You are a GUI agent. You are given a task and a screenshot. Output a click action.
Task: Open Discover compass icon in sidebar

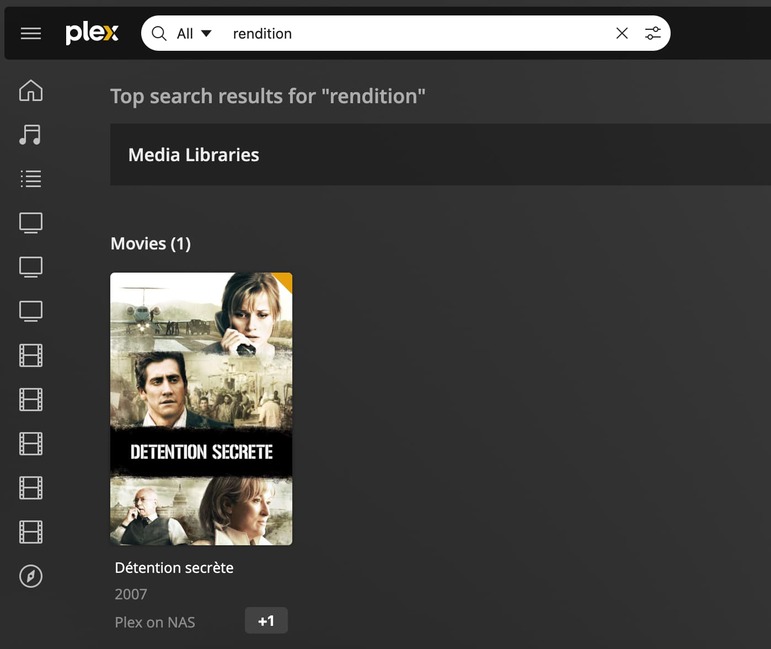30,576
